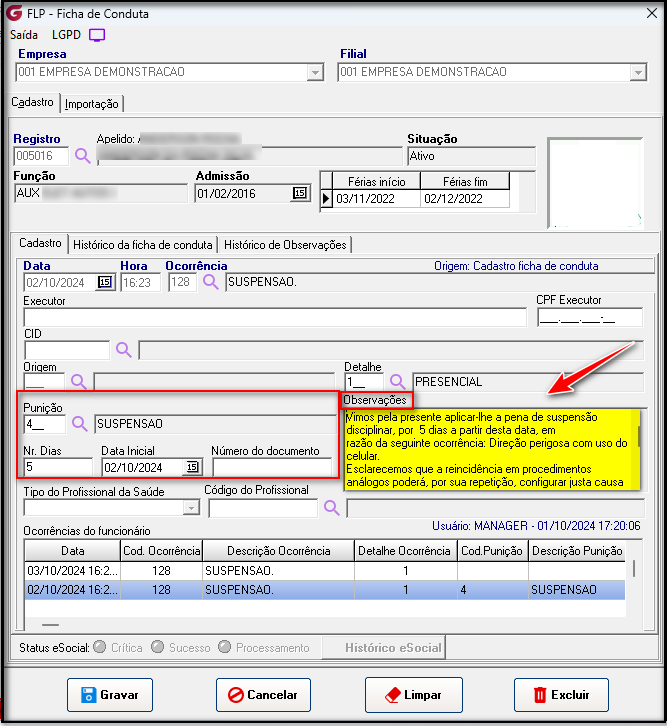Open Histórico da ficha de conduta tab
The width and height of the screenshot is (667, 726).
(x=143, y=244)
